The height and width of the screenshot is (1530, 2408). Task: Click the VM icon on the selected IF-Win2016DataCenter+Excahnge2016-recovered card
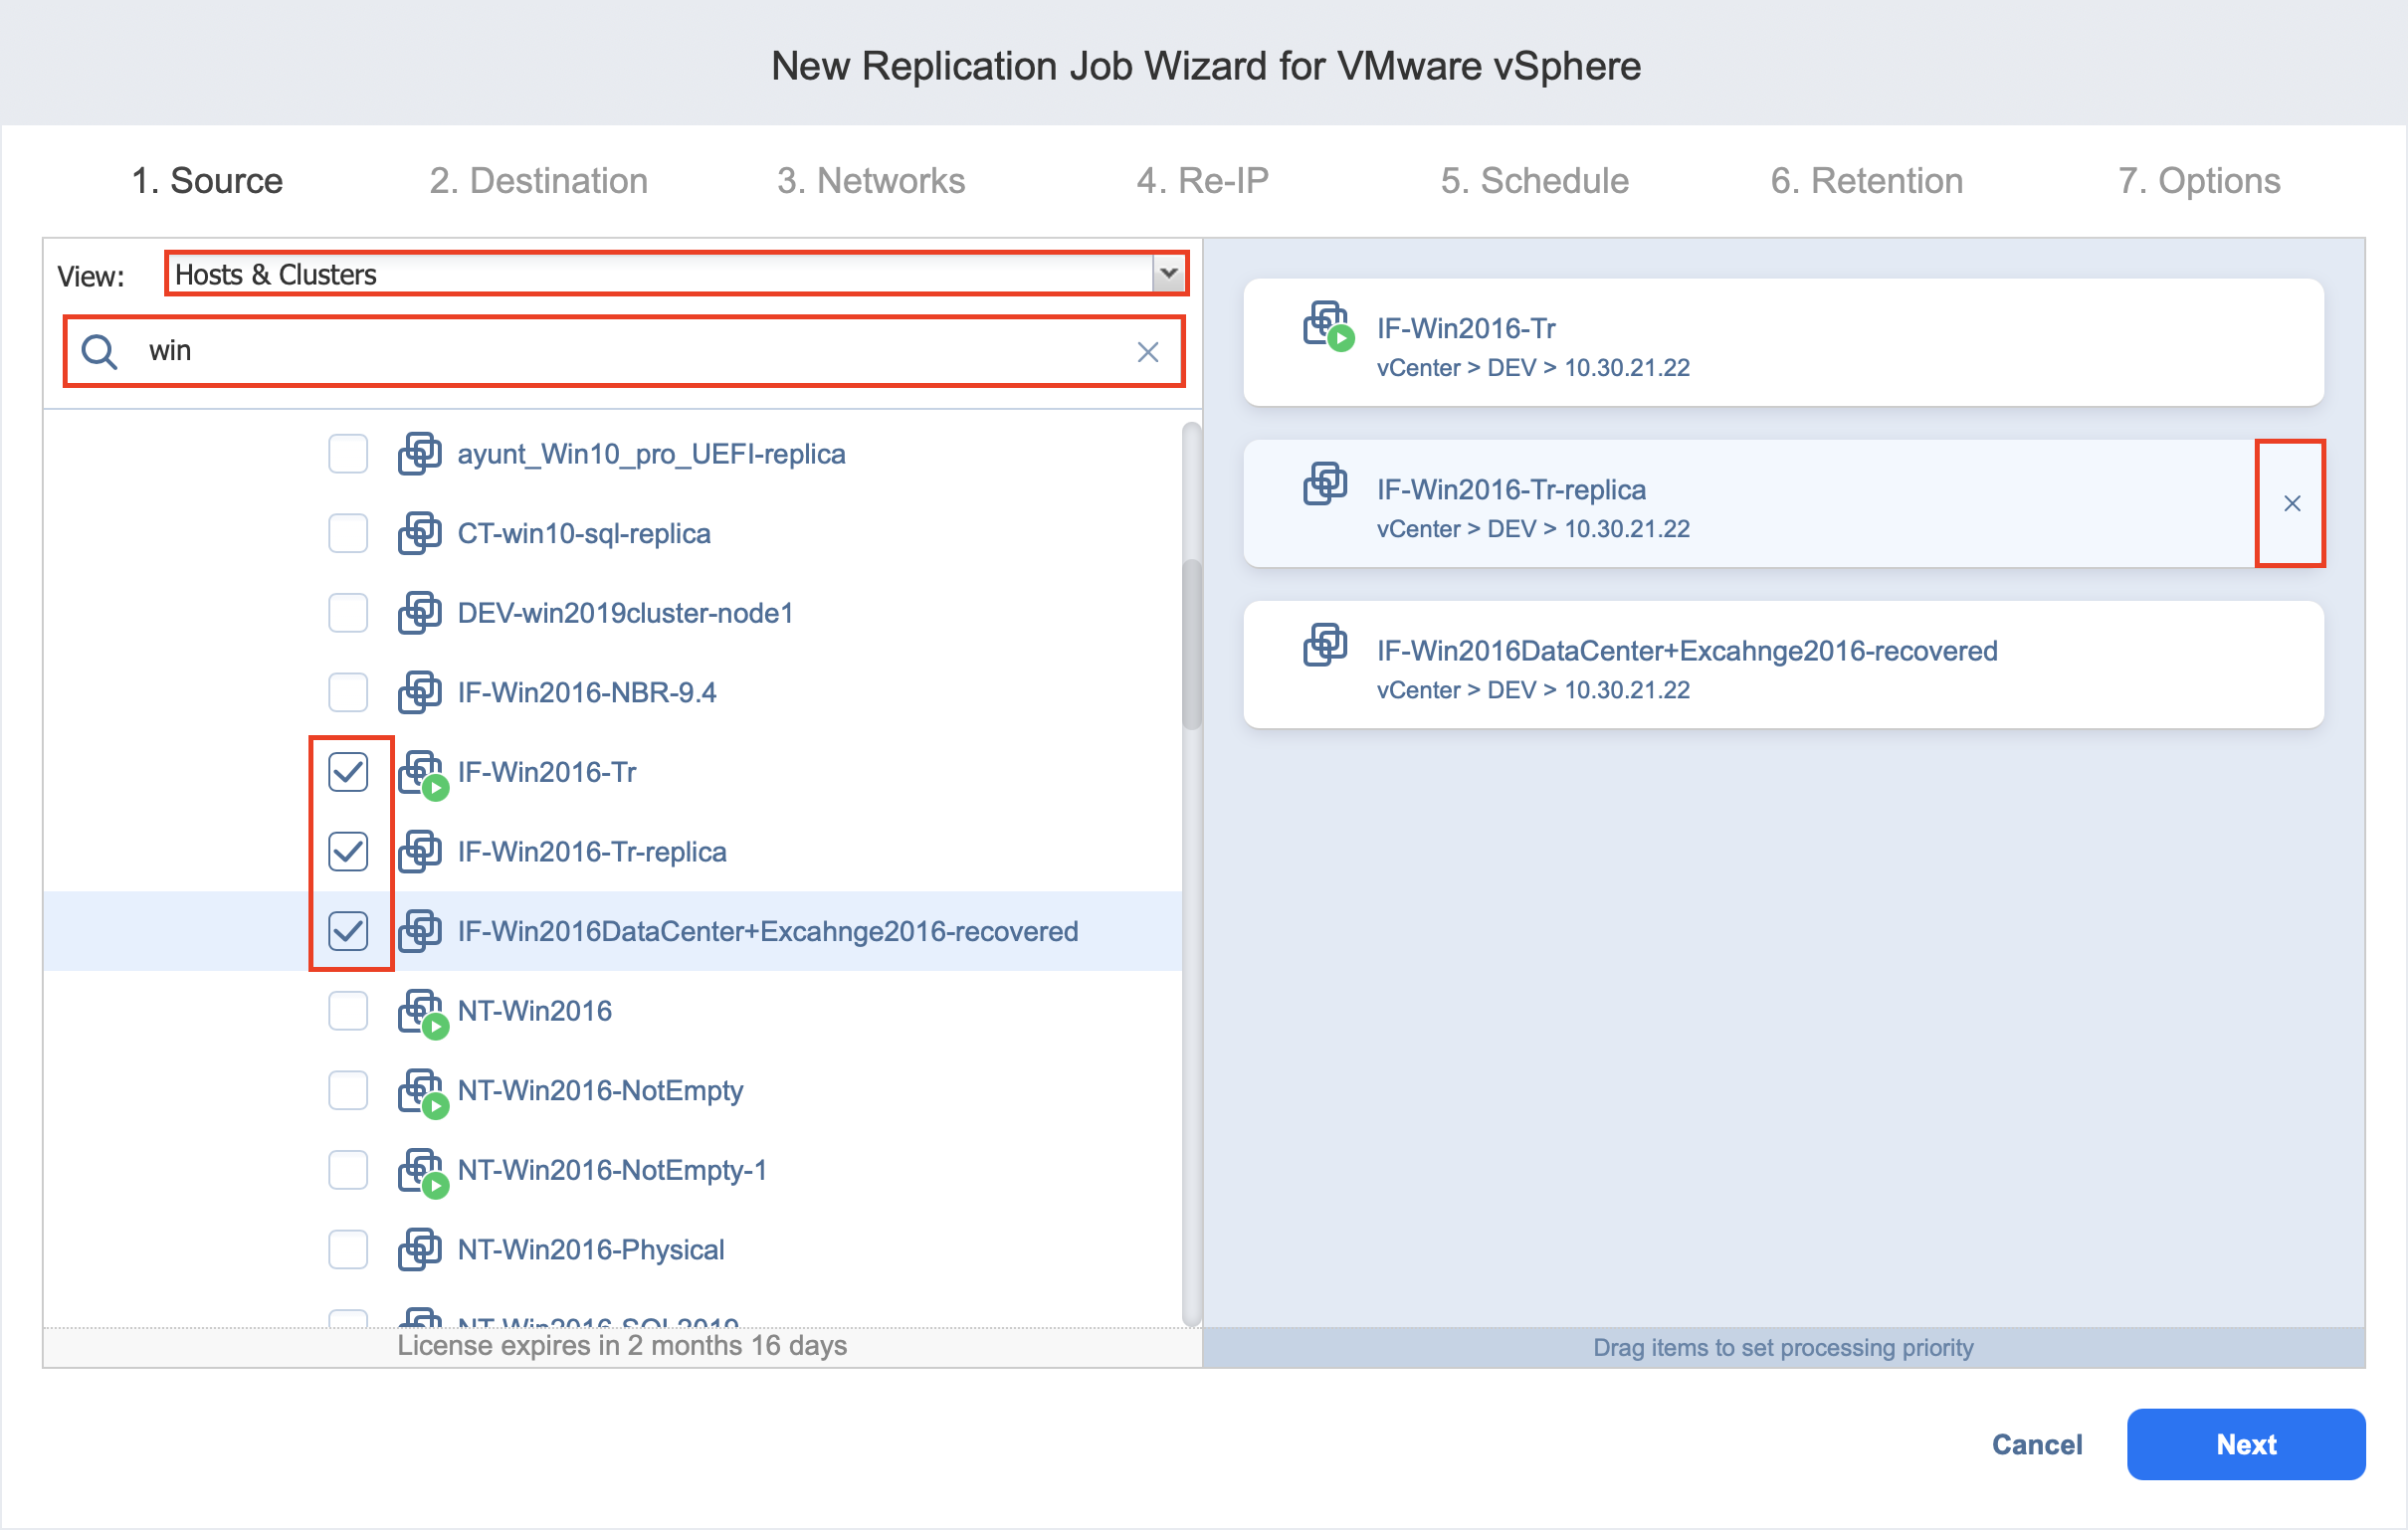(1325, 645)
